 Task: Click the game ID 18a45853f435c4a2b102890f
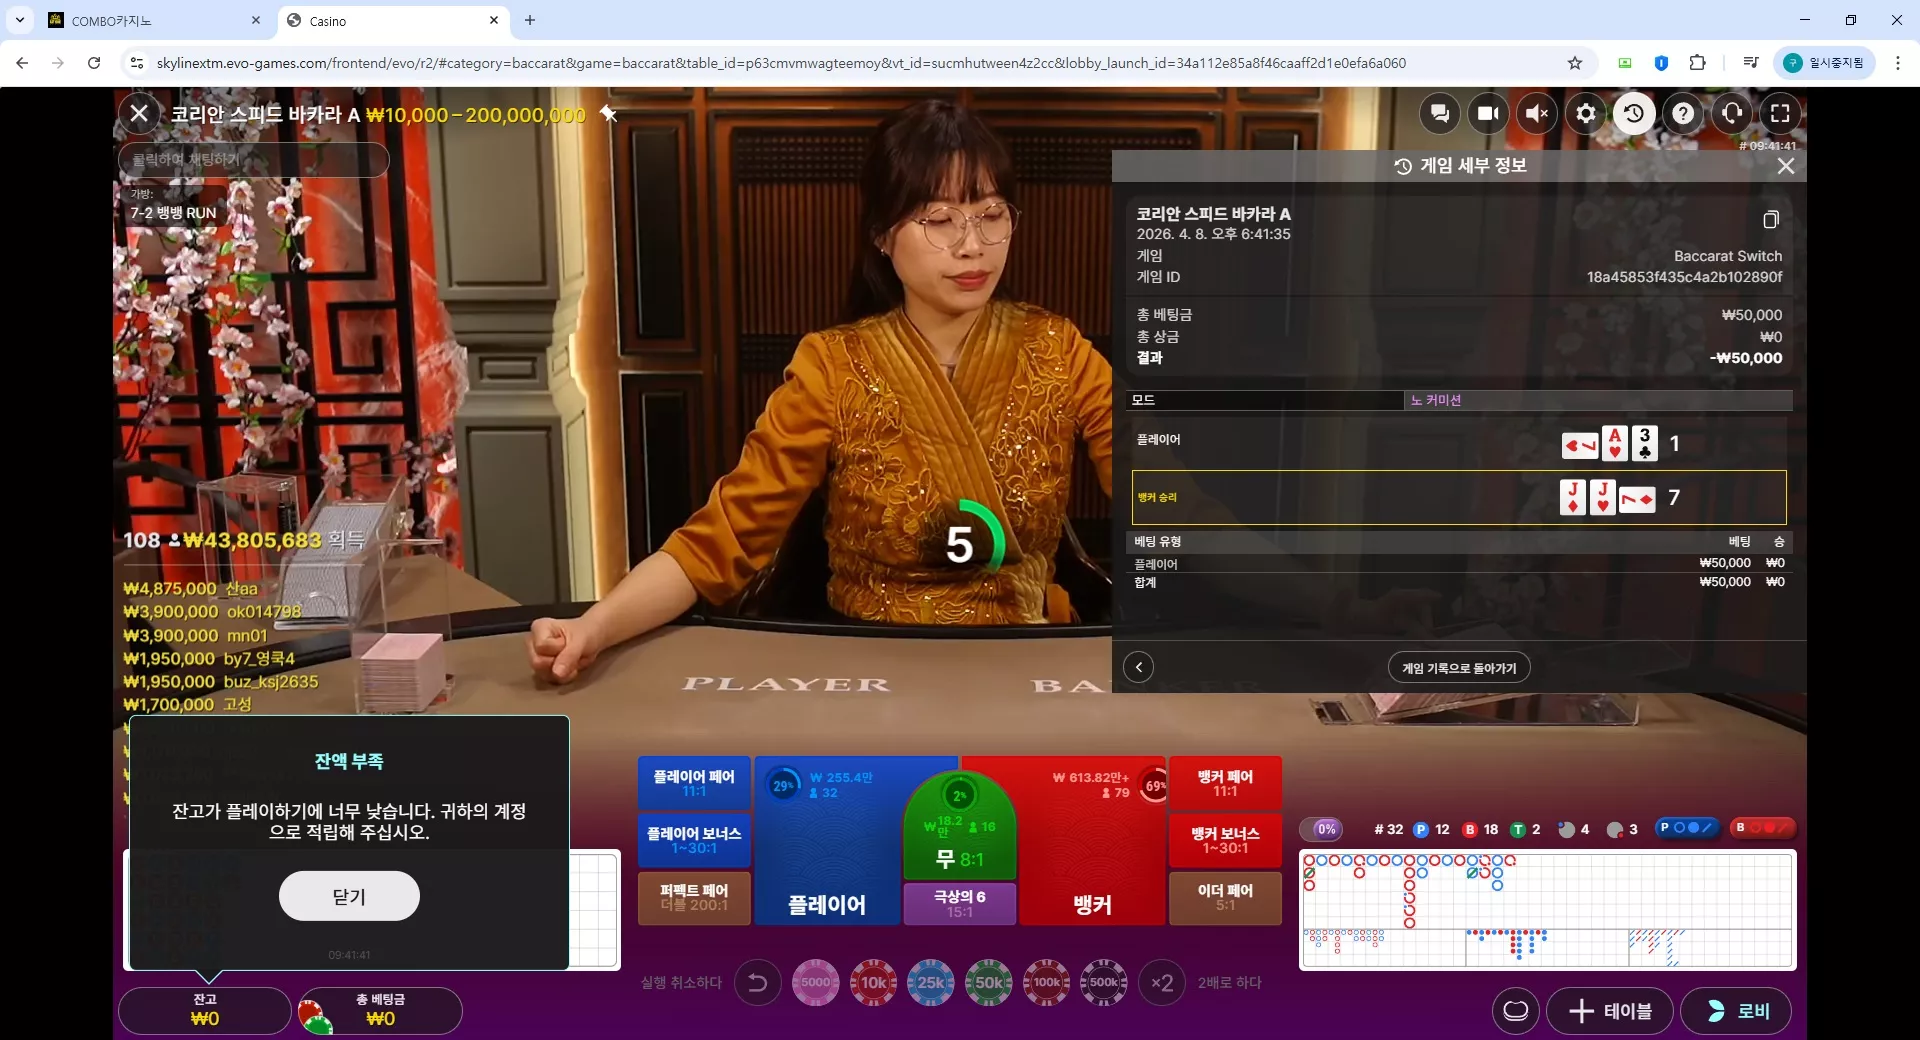pyautogui.click(x=1684, y=277)
